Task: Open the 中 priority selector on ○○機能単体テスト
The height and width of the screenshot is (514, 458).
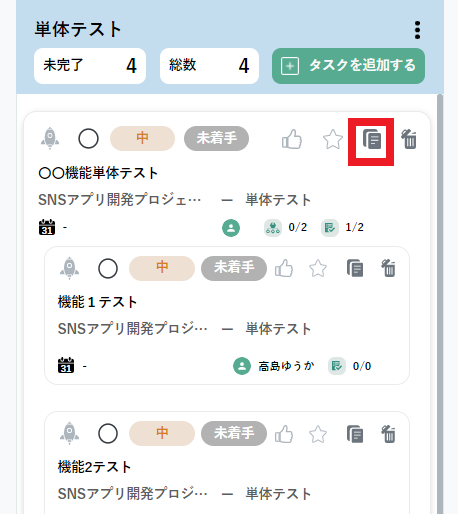Action: 142,138
